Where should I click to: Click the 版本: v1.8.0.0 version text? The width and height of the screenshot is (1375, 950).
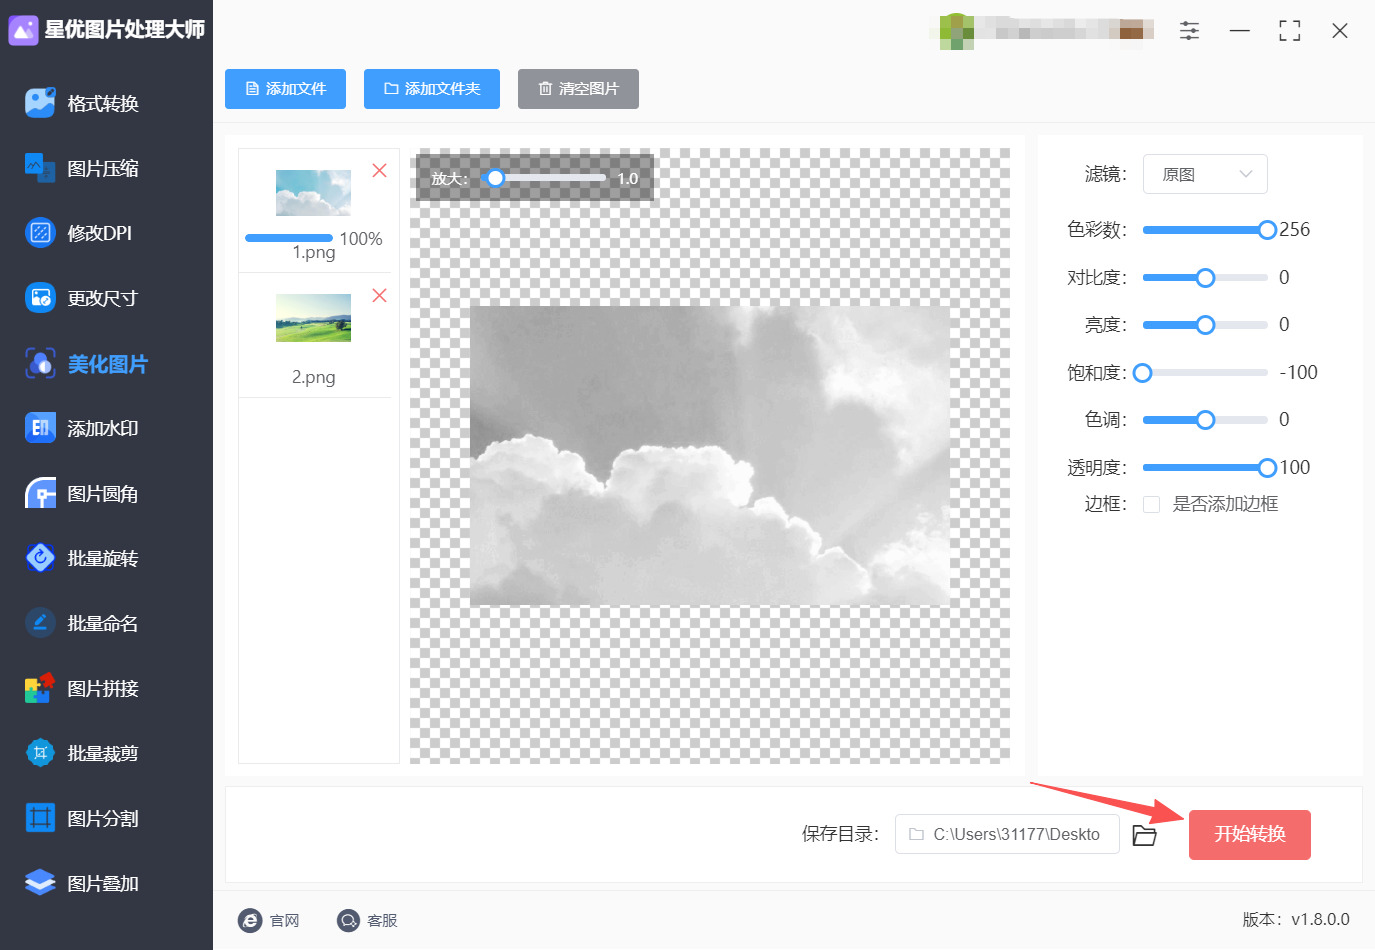tap(1296, 920)
